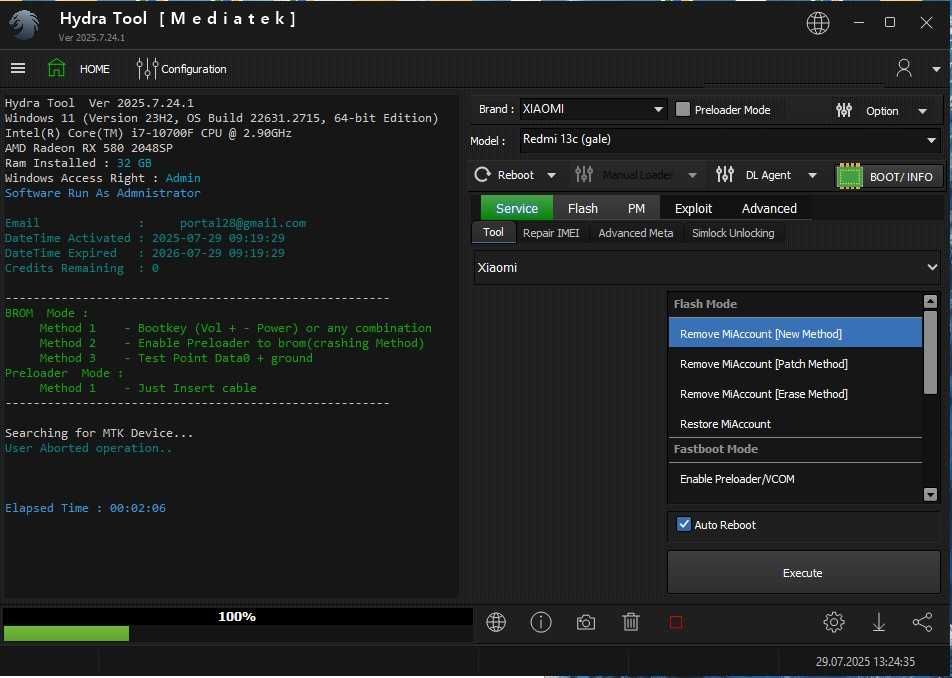The image size is (952, 678).
Task: Switch to the PM tab
Action: point(636,208)
